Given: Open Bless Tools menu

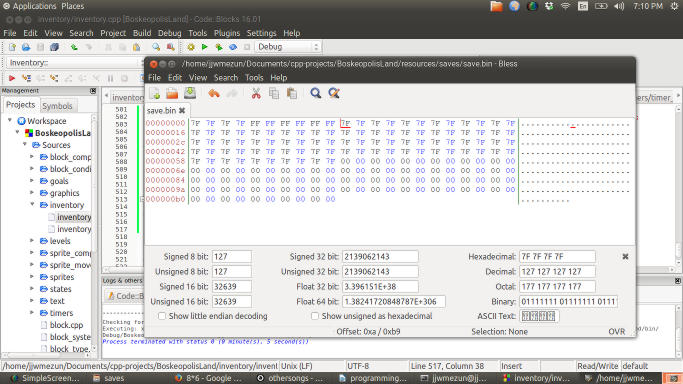Looking at the screenshot, I should (x=254, y=78).
